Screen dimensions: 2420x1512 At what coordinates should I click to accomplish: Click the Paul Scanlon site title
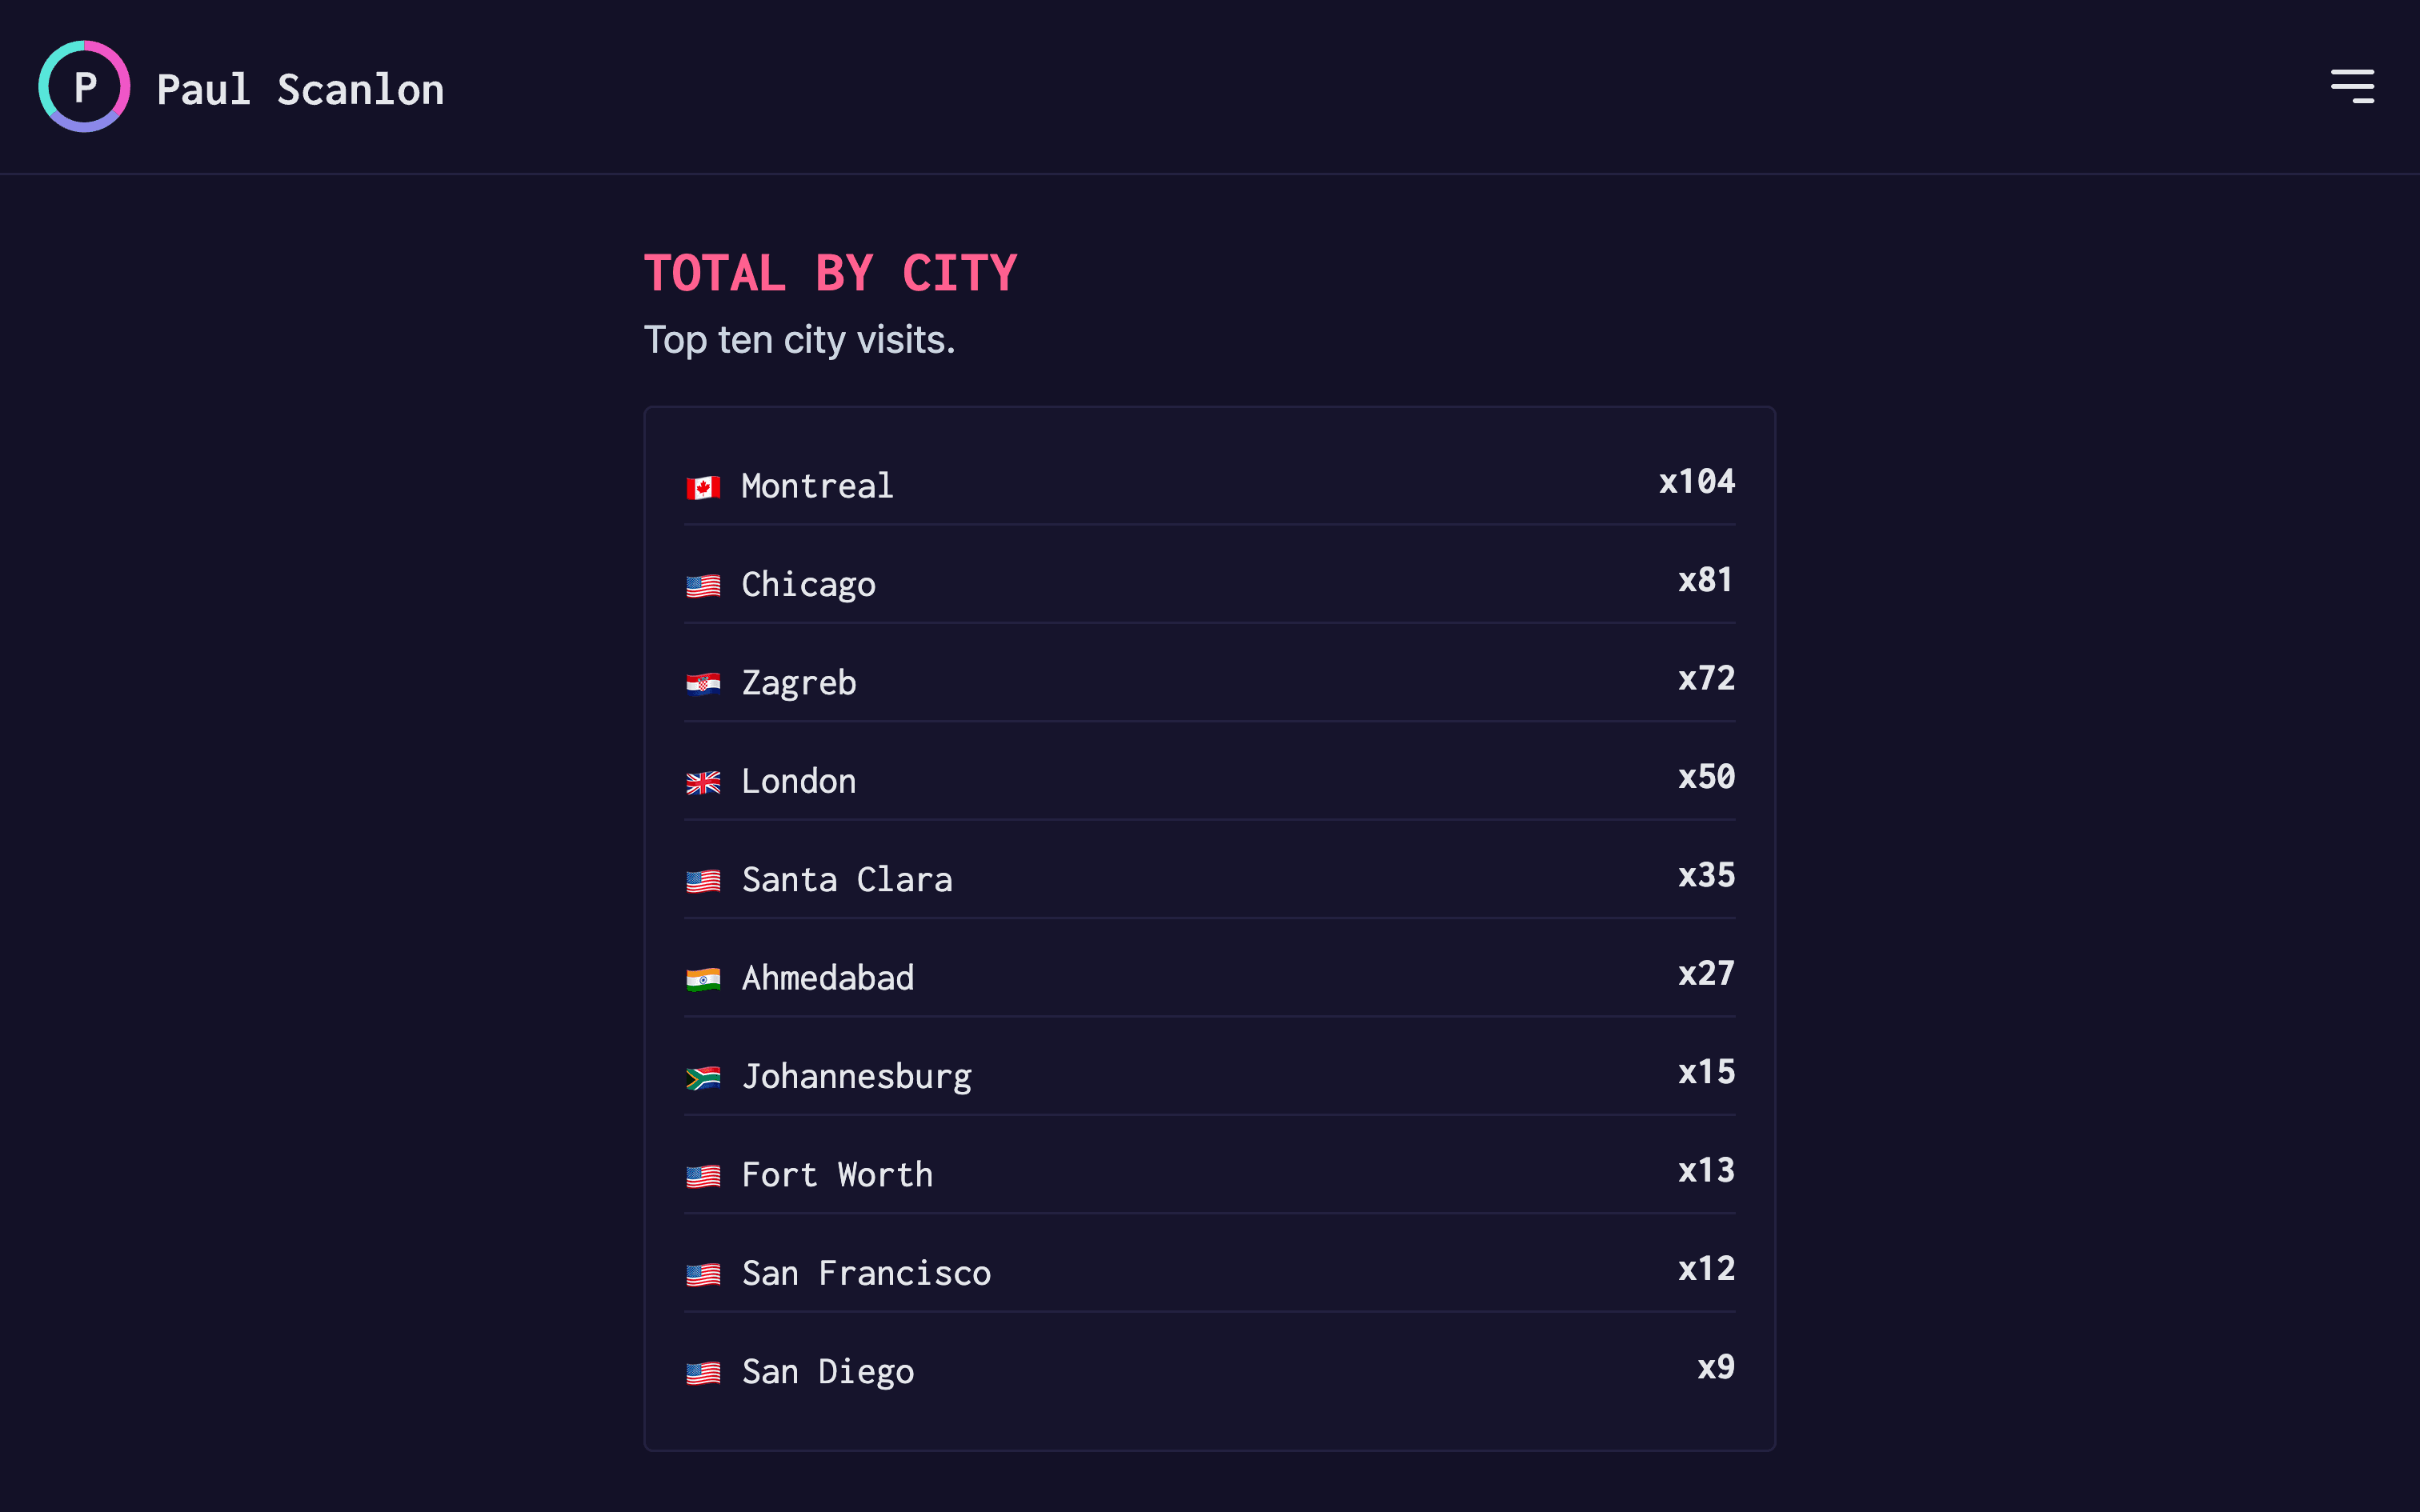pos(300,88)
